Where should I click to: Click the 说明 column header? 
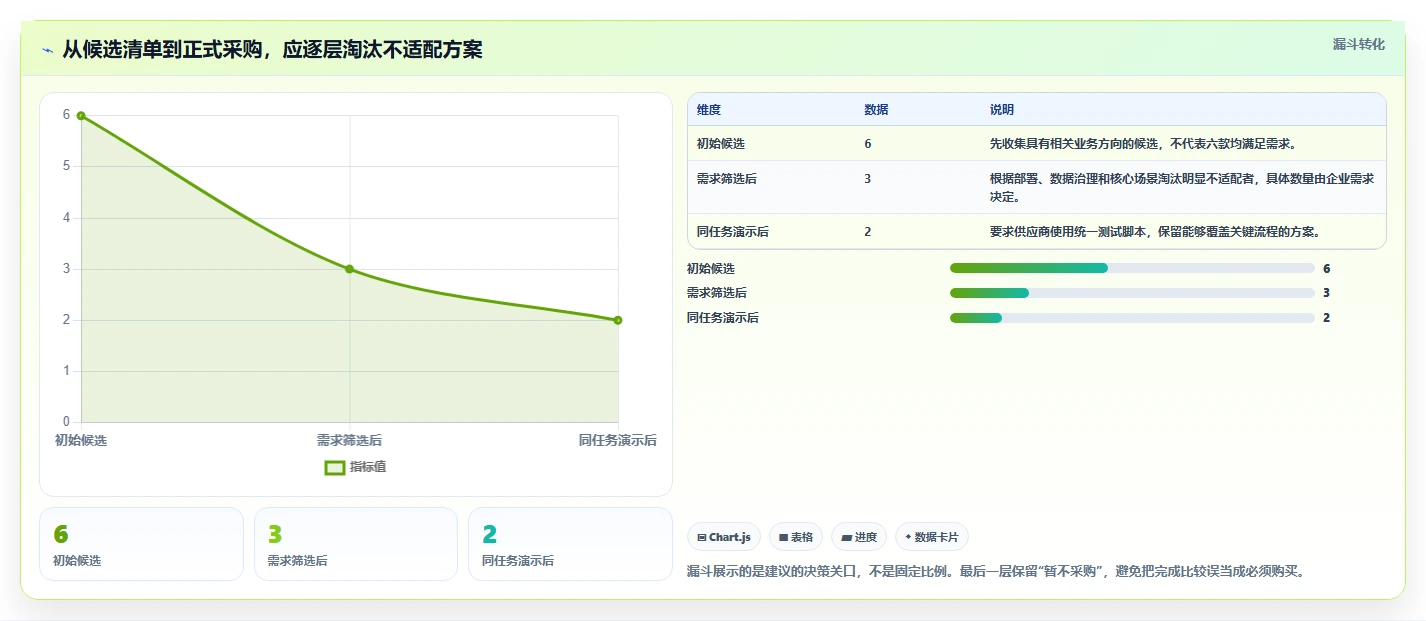point(1002,110)
